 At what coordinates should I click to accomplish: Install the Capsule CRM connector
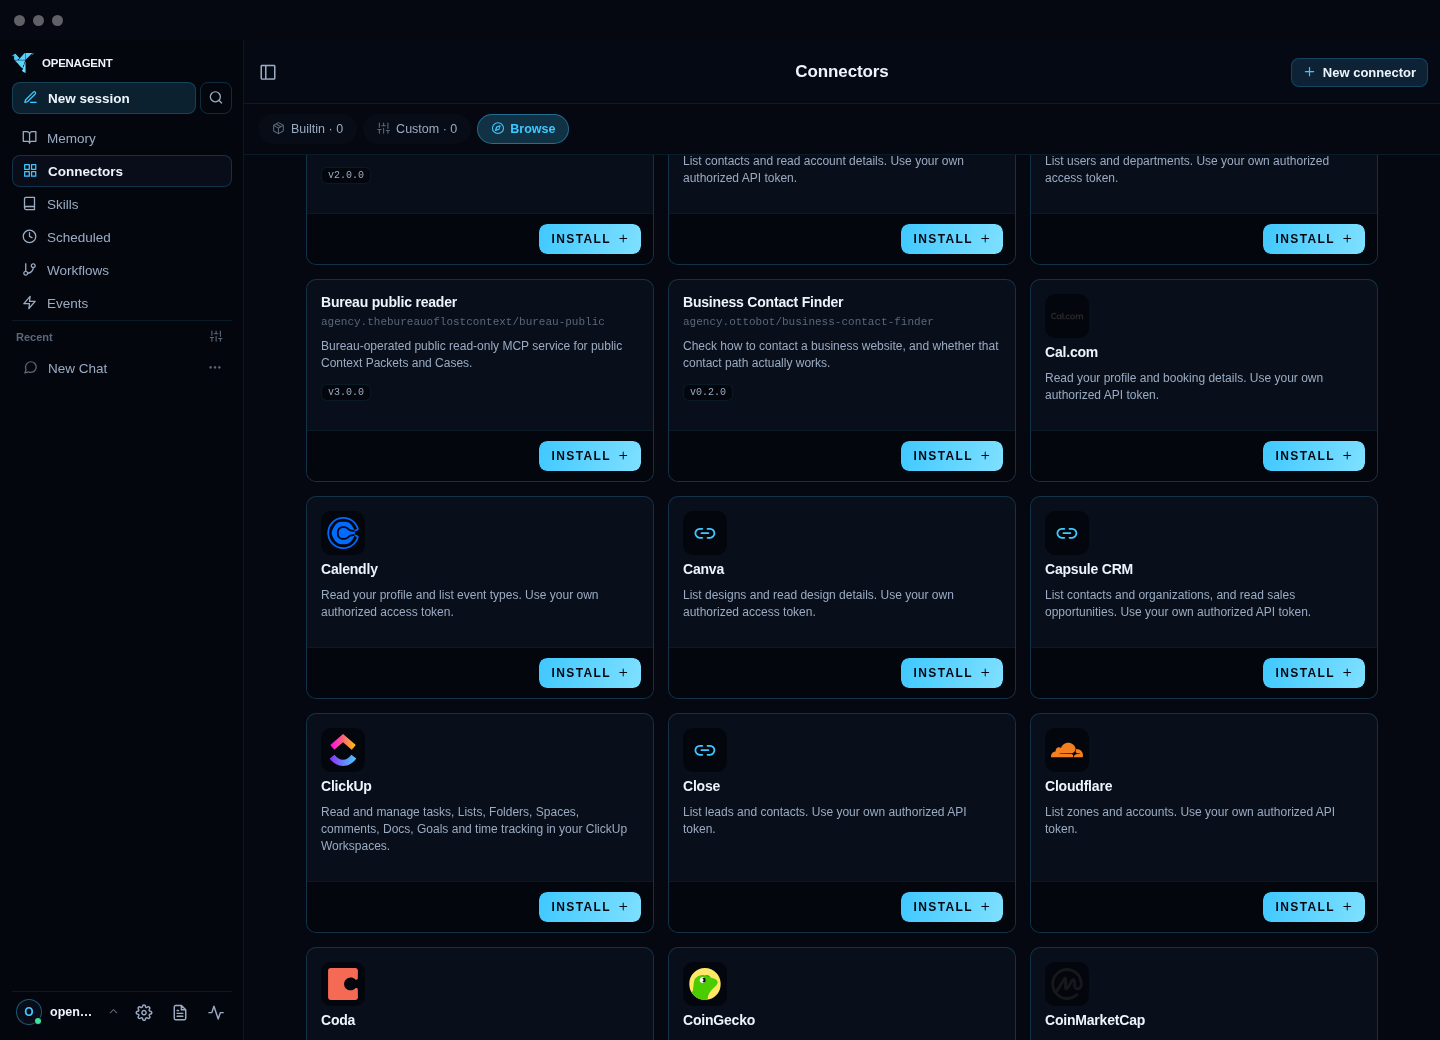1314,673
